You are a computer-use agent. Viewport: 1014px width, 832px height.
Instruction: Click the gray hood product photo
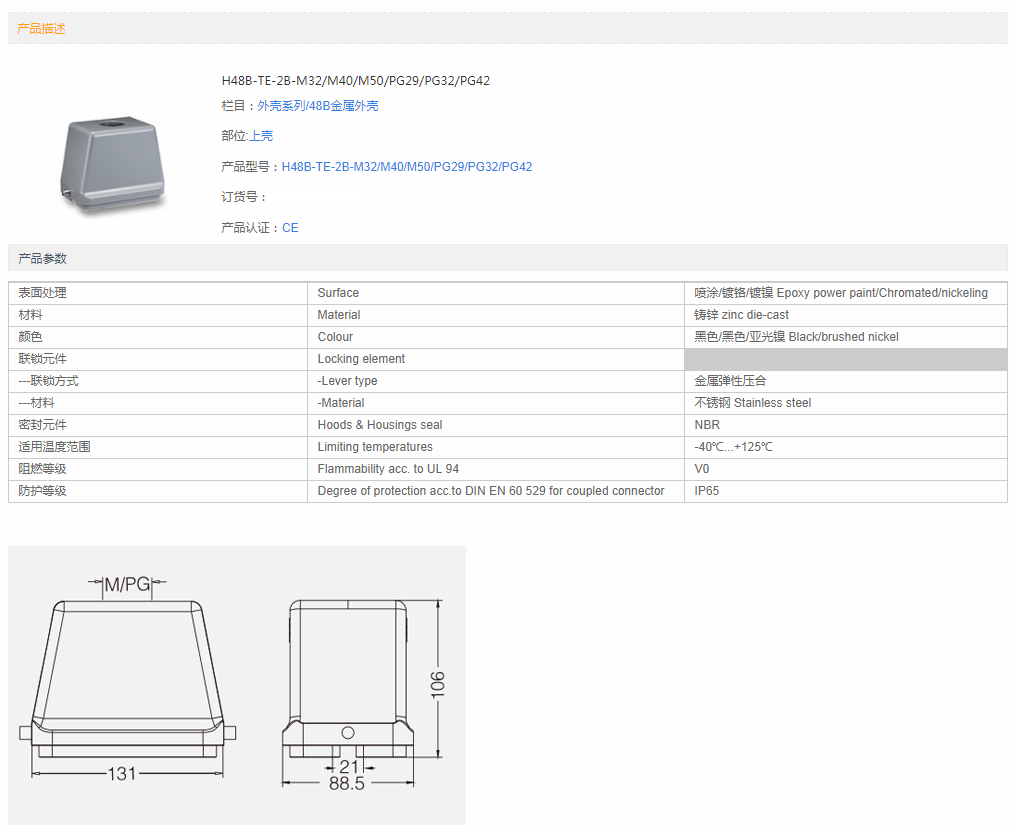click(x=110, y=165)
